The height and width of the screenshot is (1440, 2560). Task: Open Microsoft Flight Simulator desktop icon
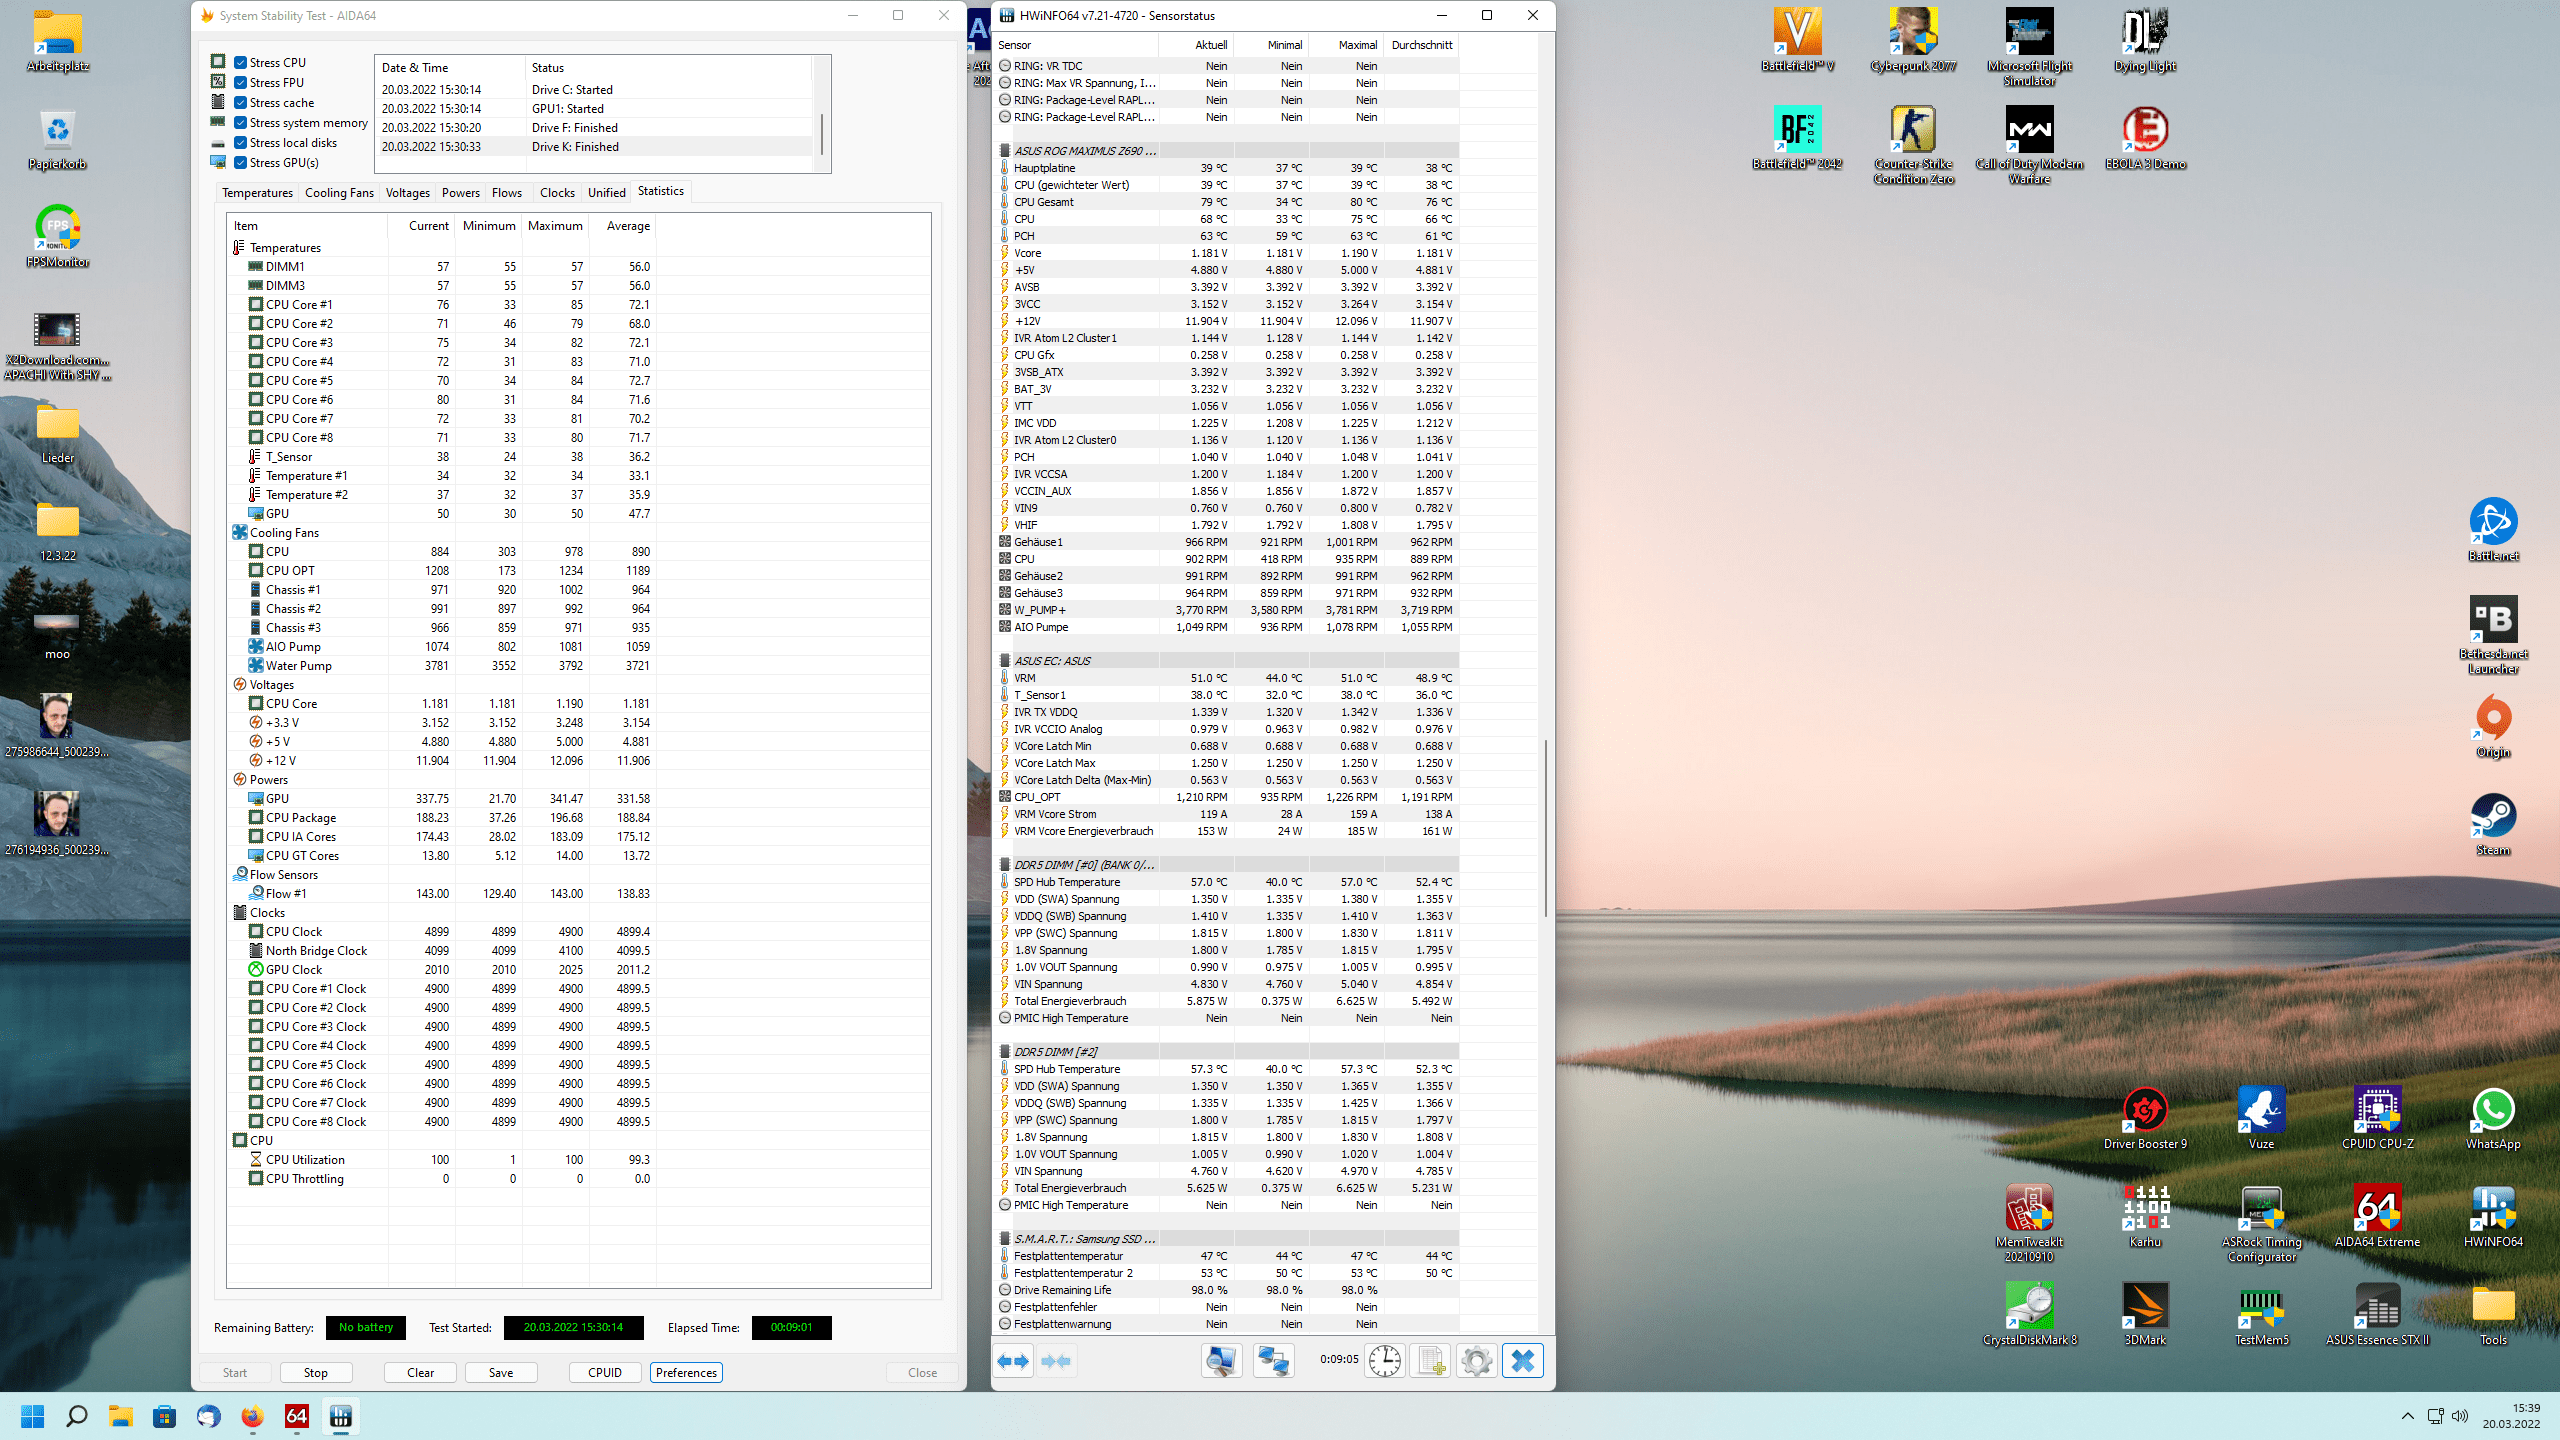coord(2029,46)
